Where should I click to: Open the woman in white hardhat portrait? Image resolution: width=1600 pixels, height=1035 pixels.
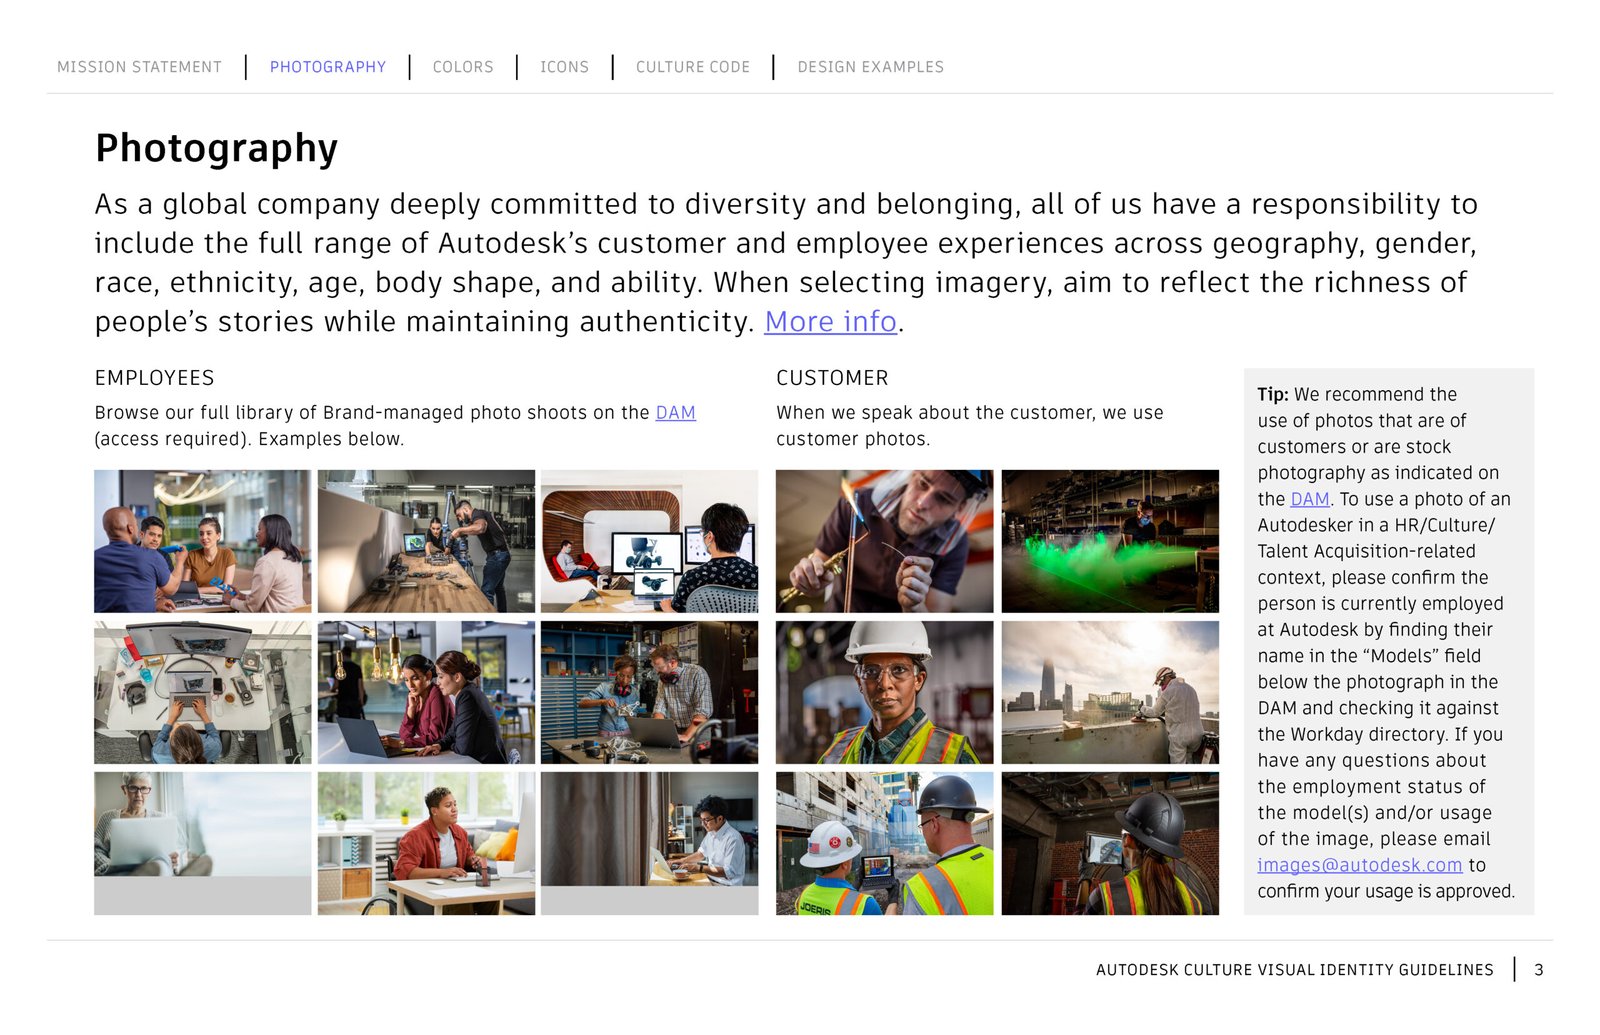pos(884,692)
